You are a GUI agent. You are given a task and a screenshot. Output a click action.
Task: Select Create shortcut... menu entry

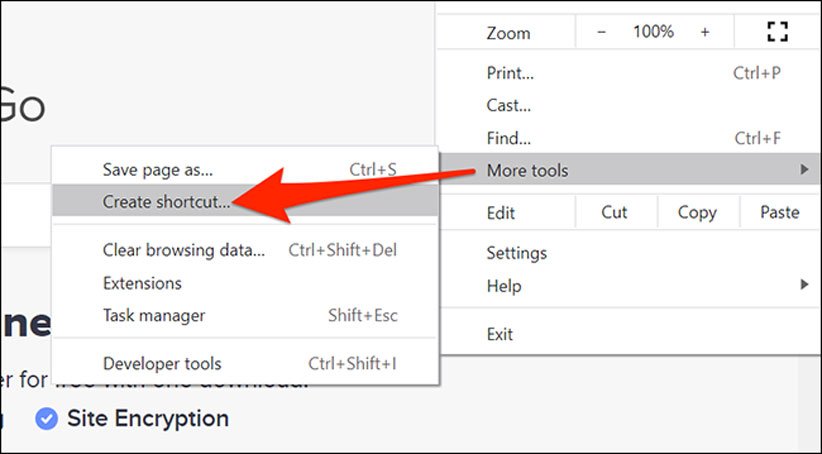pyautogui.click(x=166, y=202)
